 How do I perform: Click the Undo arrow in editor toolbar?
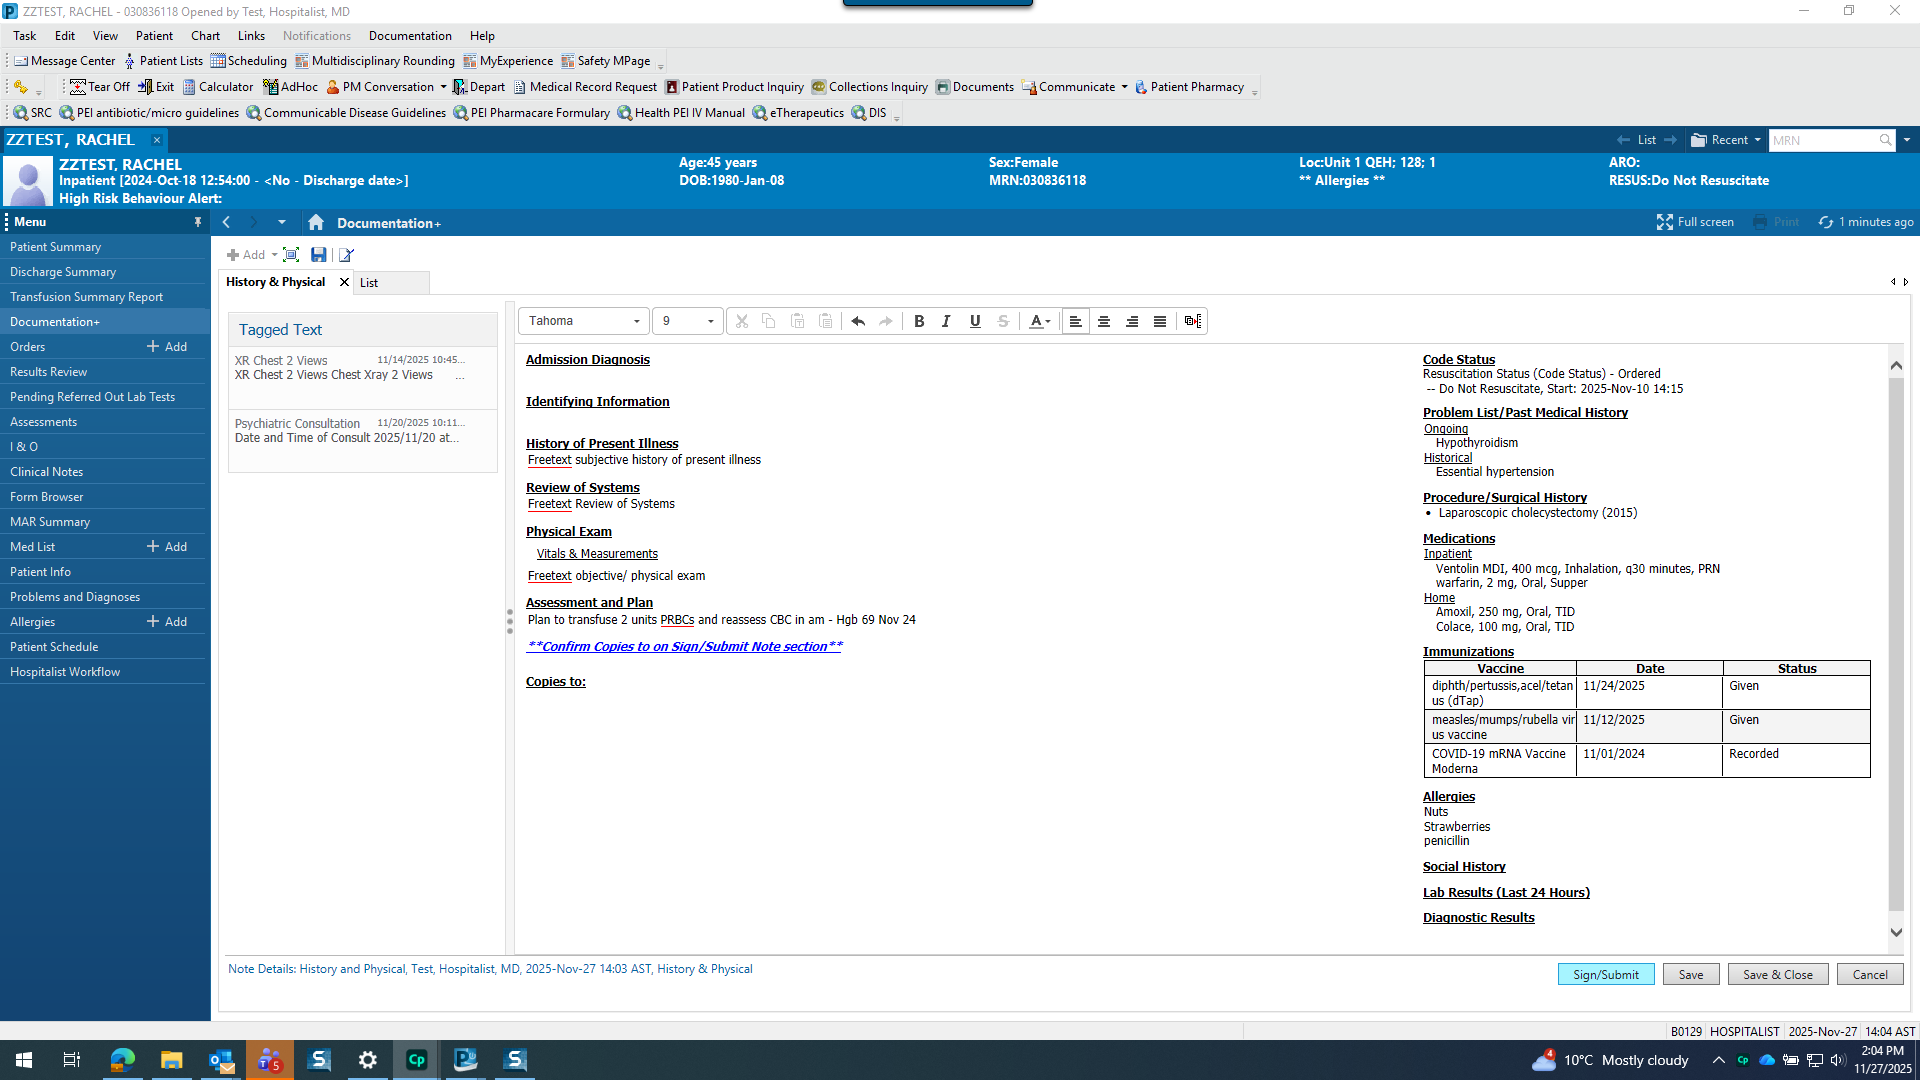pos(857,321)
